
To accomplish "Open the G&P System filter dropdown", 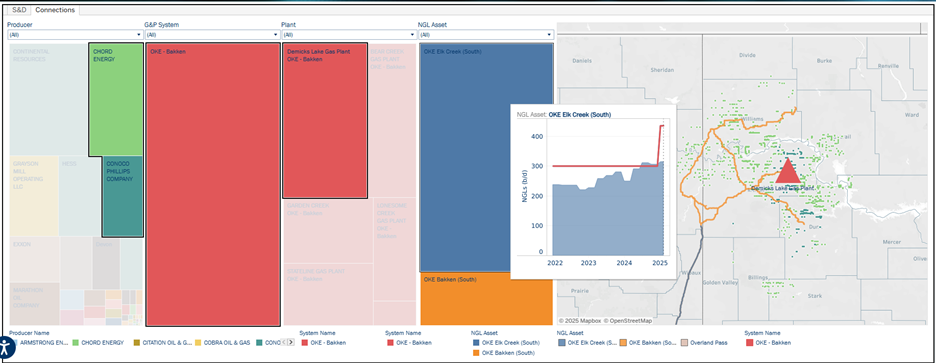I will [x=212, y=35].
